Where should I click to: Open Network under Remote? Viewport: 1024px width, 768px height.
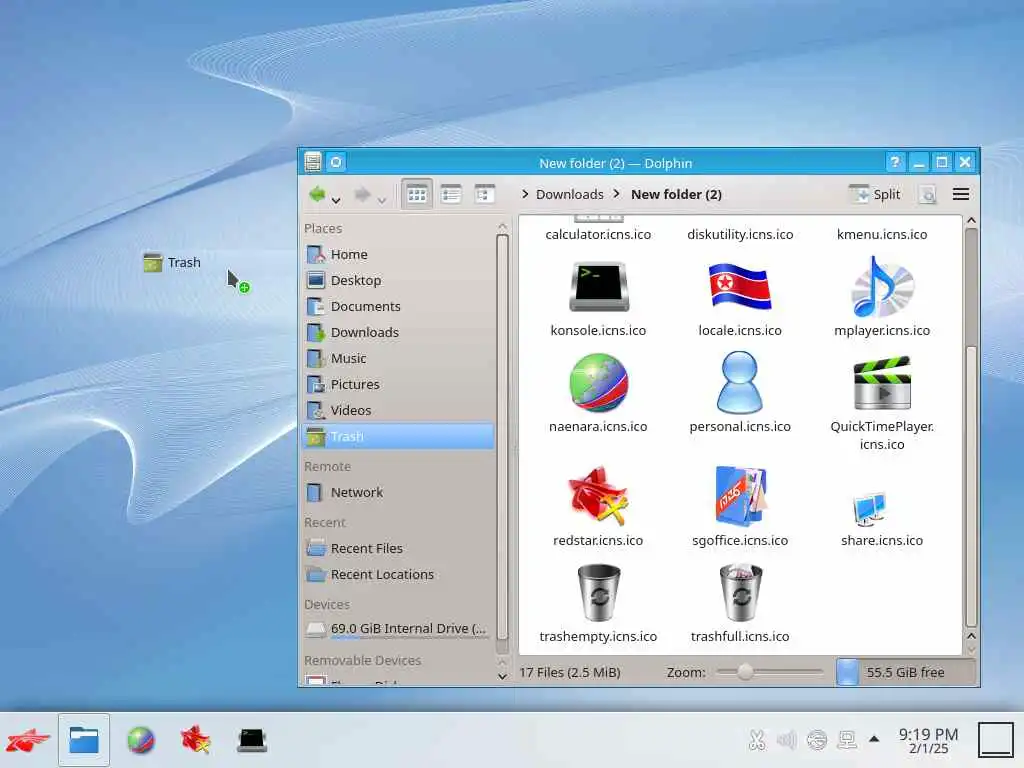coord(399,492)
